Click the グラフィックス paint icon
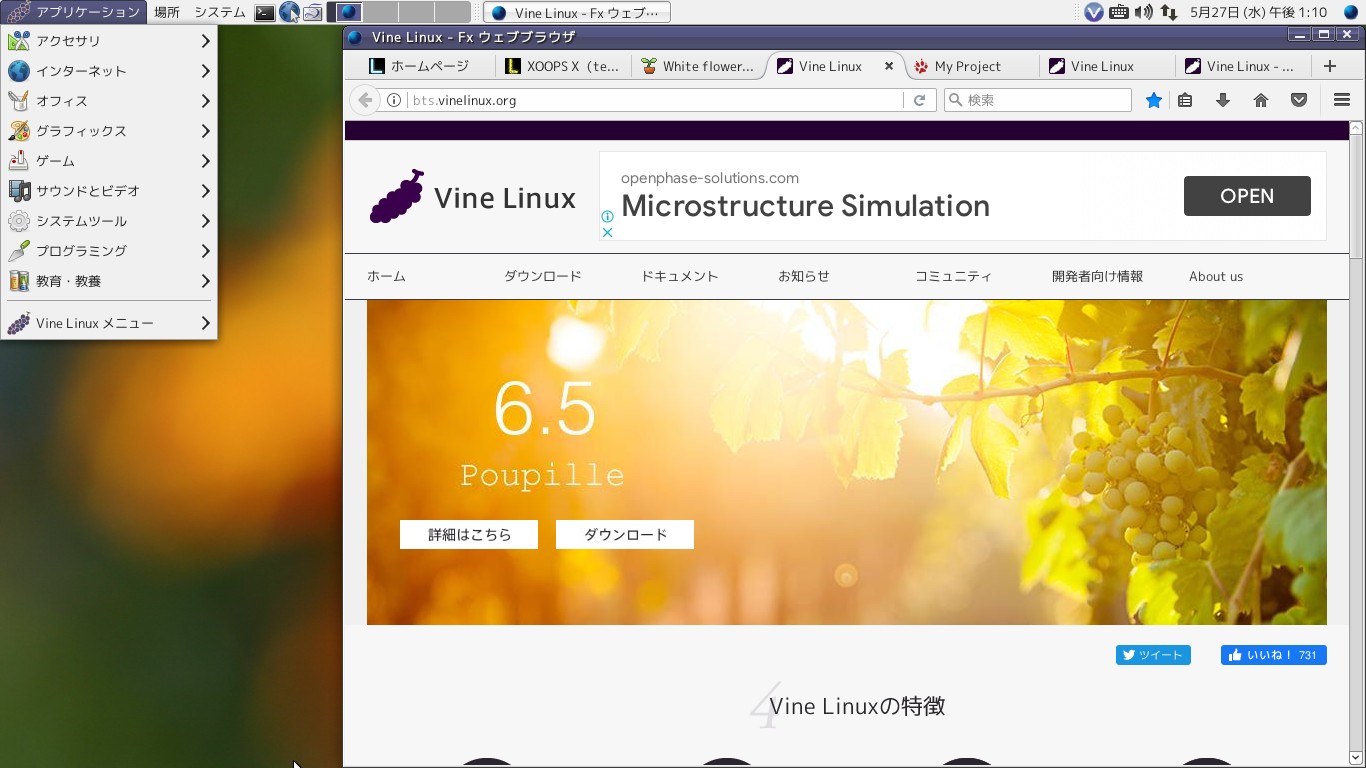This screenshot has height=768, width=1366. click(x=19, y=131)
